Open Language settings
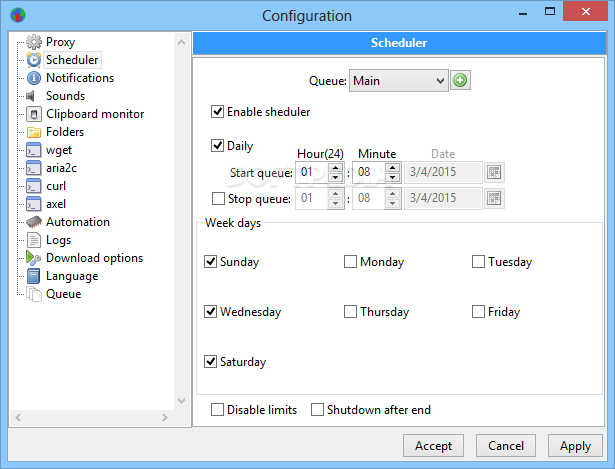 (x=72, y=276)
